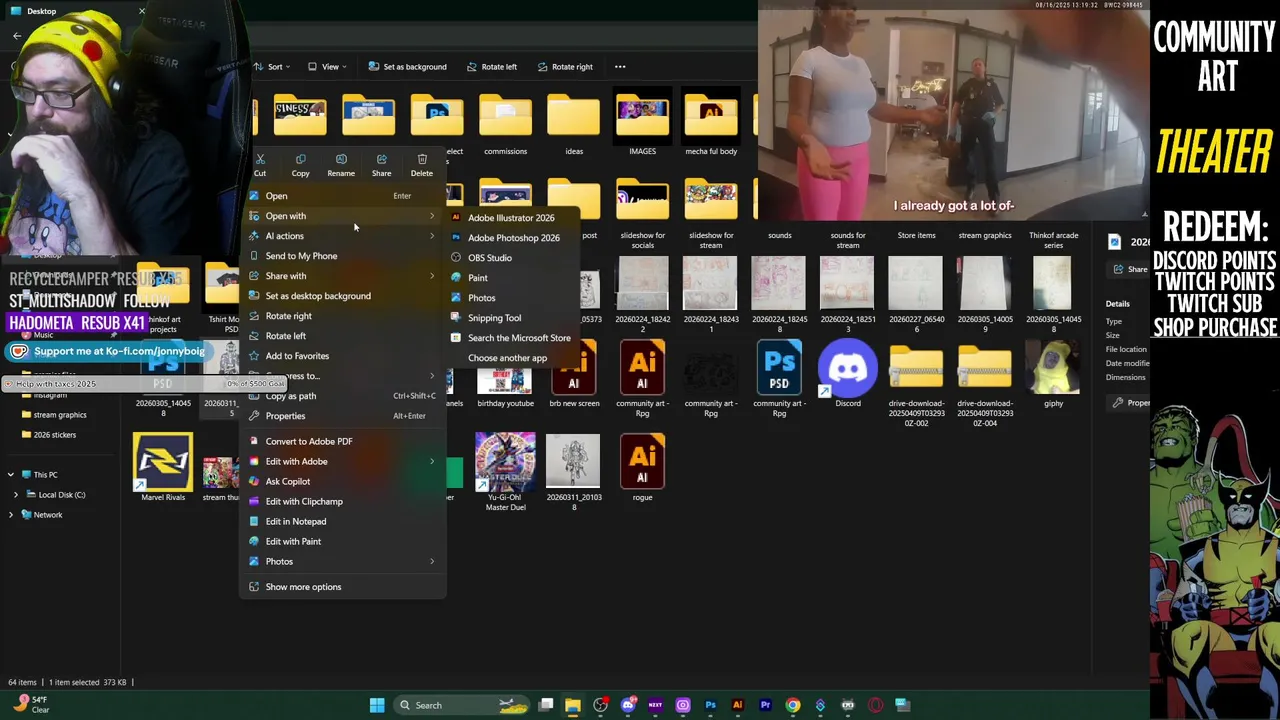Select Local Disk (C:) in navigation pane
1280x720 pixels.
point(61,495)
